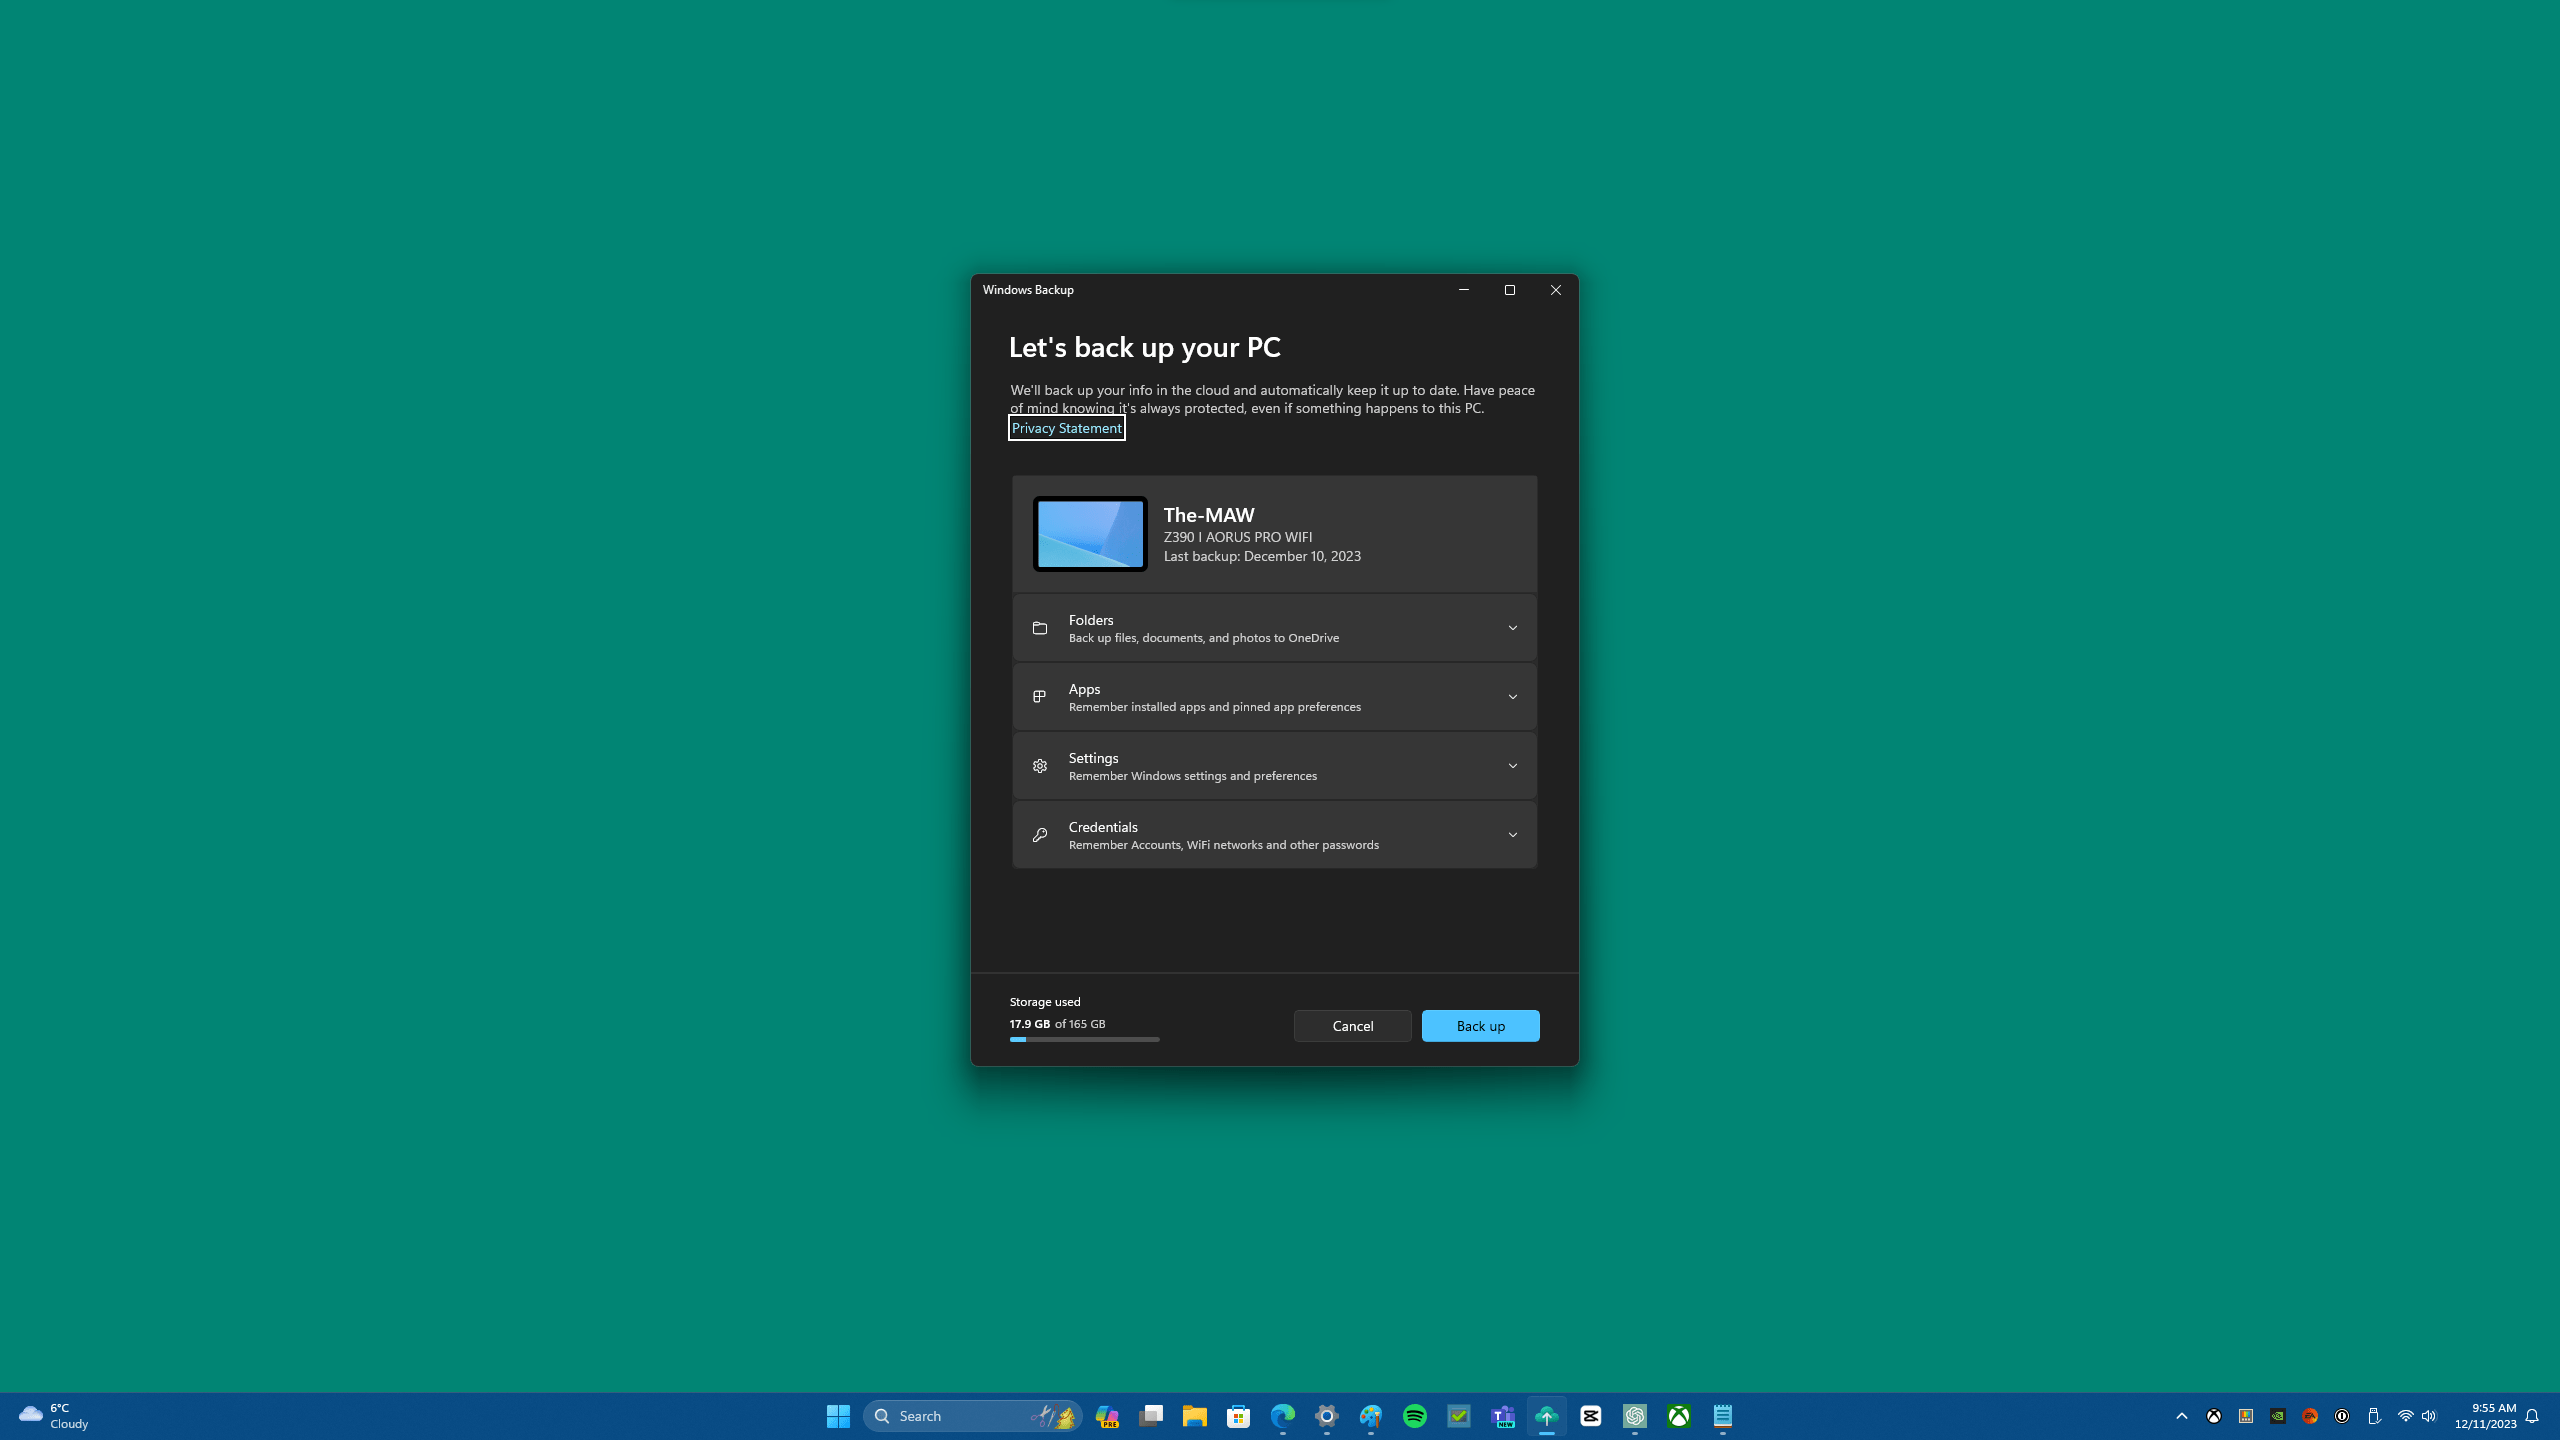Click the storage used progress bar
Screen dimensions: 2560x1440
1084,1039
